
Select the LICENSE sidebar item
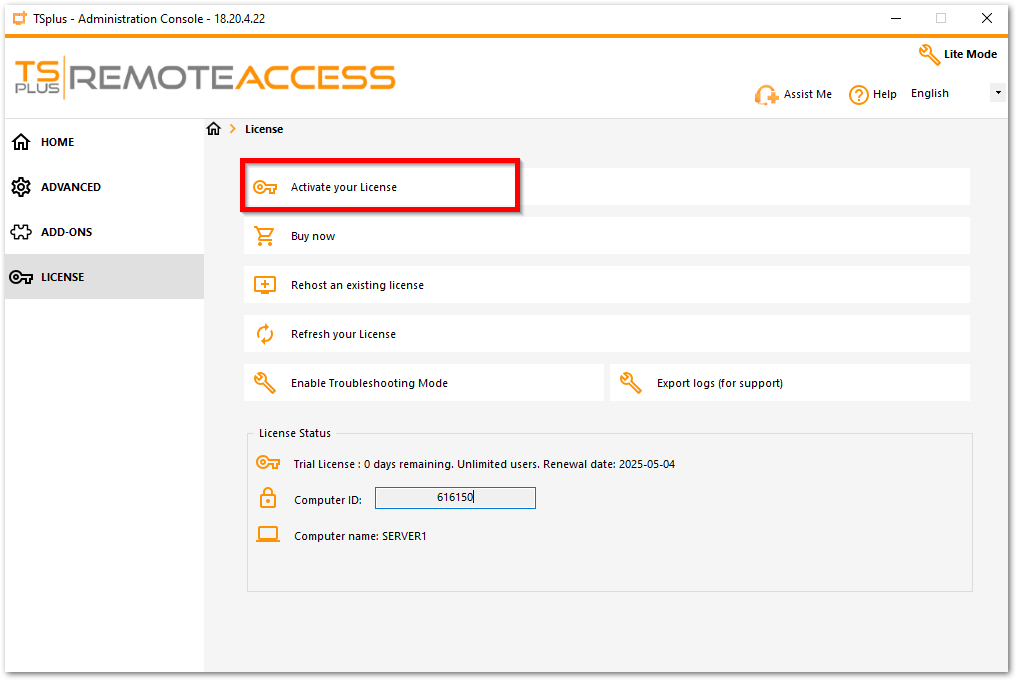tap(62, 277)
